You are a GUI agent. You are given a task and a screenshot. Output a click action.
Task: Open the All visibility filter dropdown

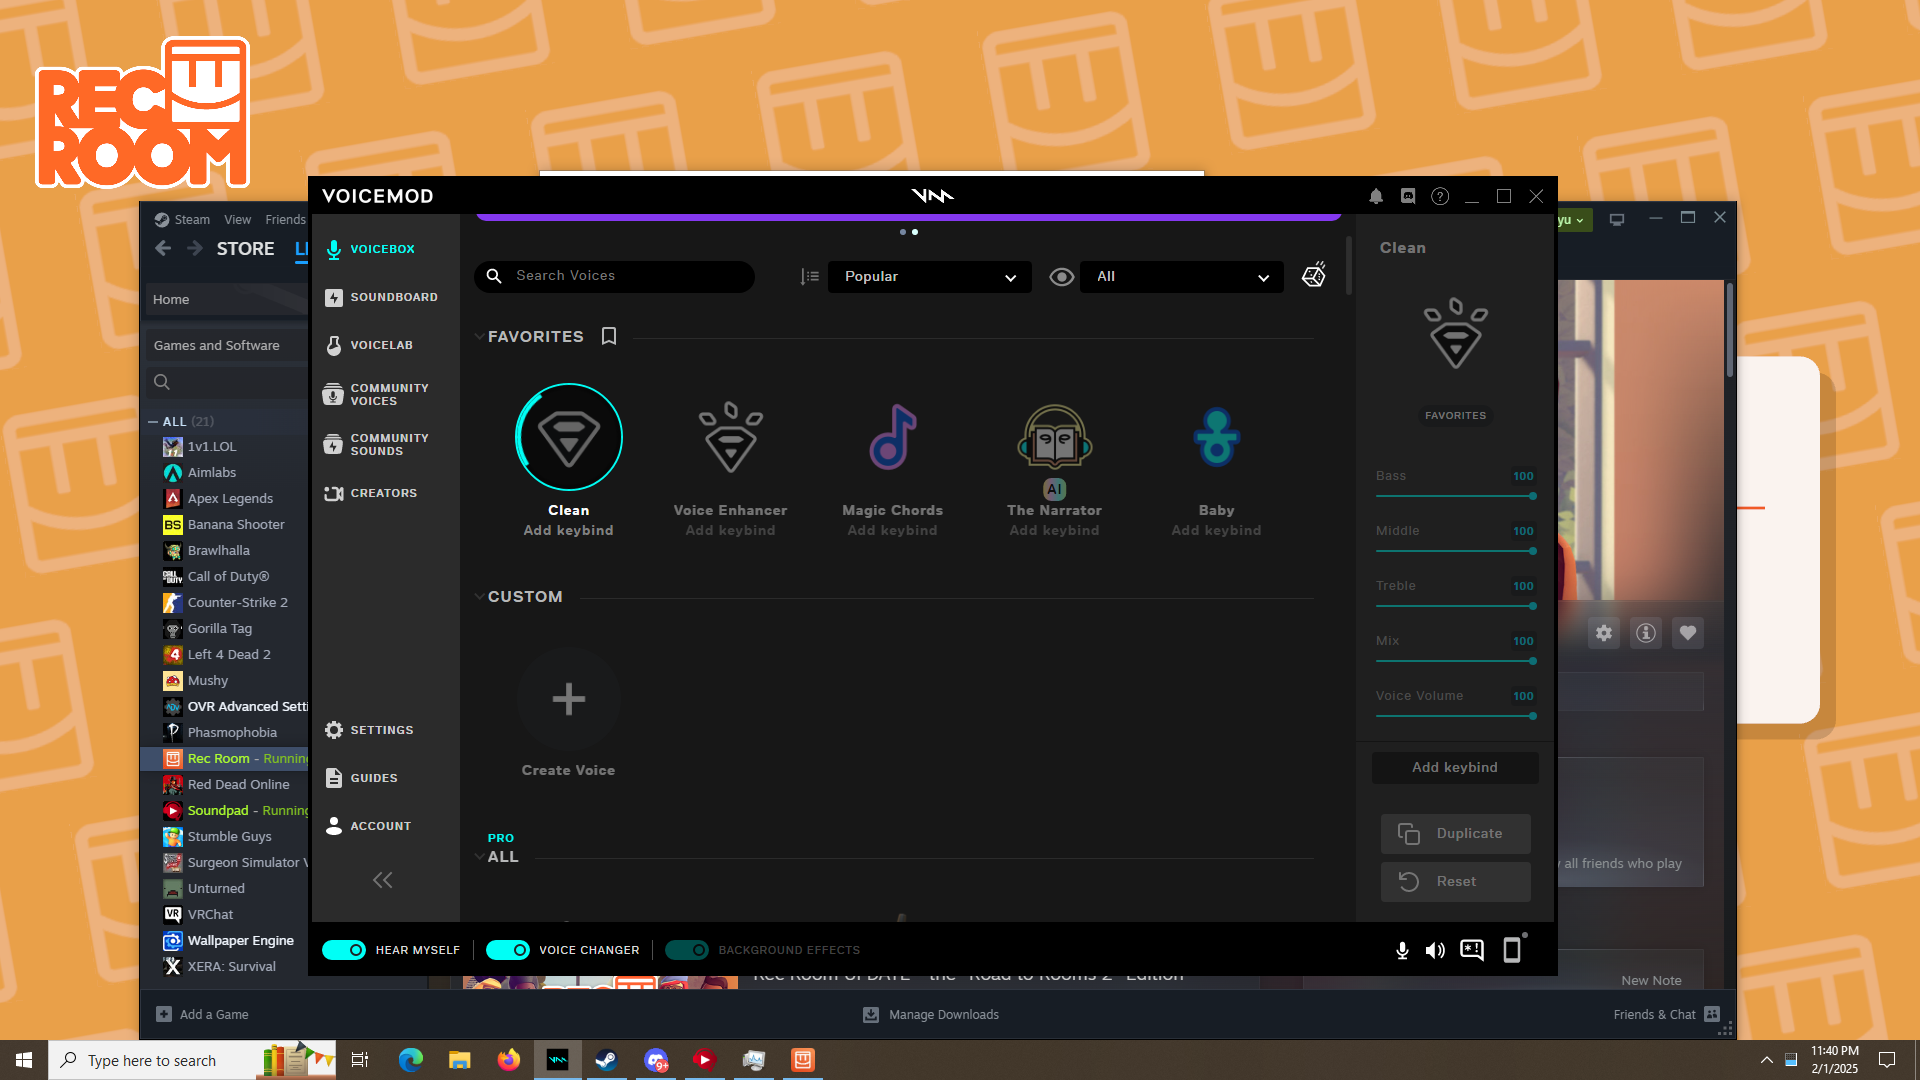1181,276
